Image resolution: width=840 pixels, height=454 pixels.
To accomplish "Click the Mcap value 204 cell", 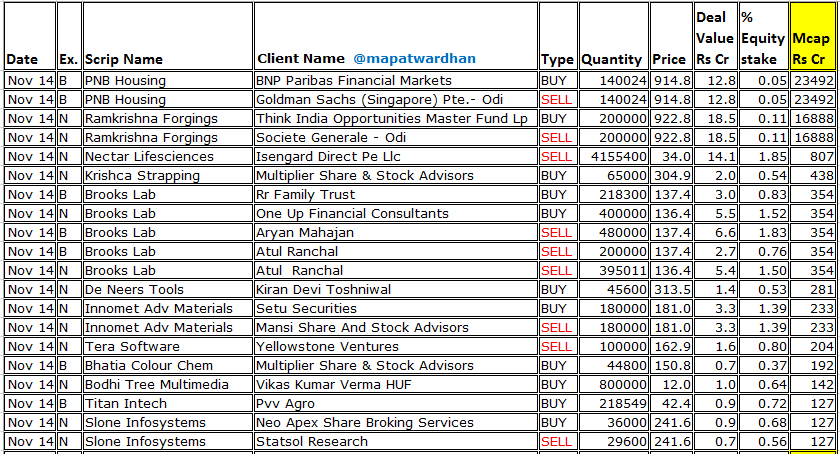I will (813, 347).
